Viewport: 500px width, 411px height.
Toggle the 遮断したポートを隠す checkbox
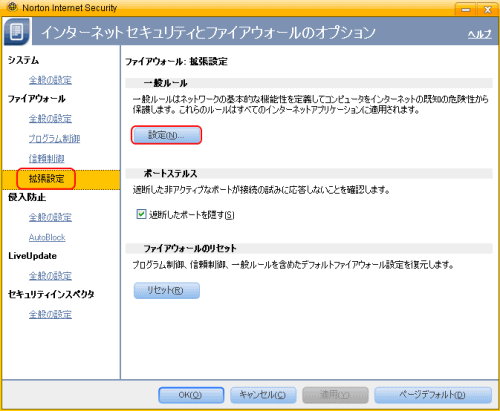pyautogui.click(x=141, y=214)
